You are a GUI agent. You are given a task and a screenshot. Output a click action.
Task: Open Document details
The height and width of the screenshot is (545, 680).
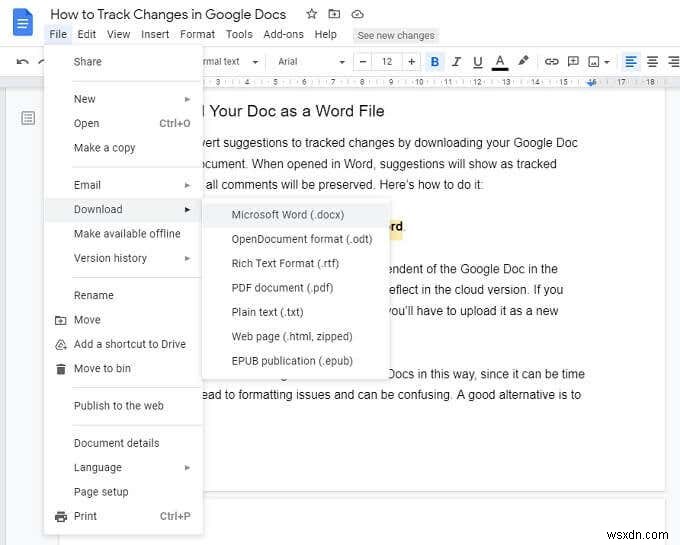pyautogui.click(x=123, y=443)
